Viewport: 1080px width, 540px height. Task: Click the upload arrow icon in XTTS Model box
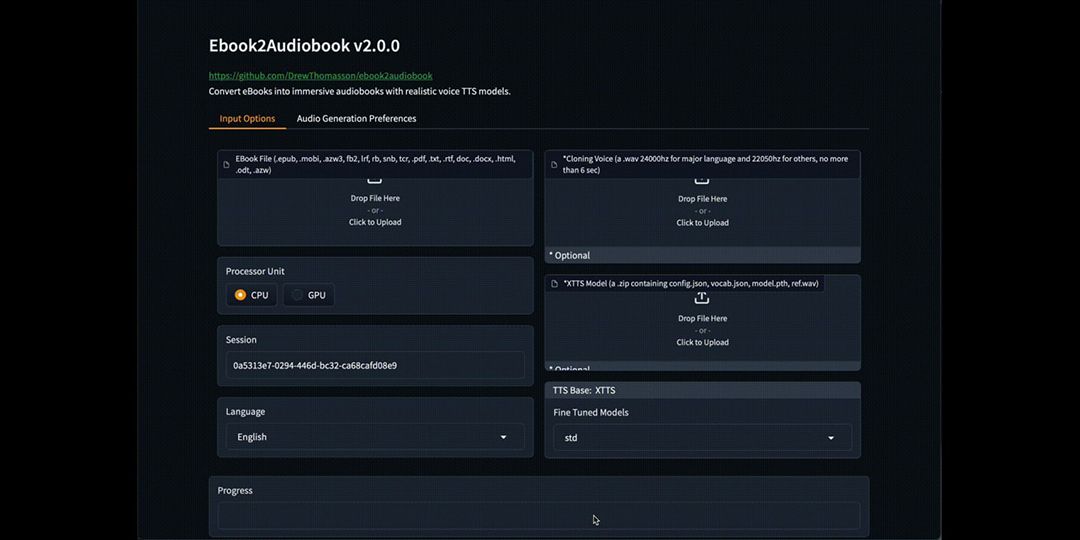701,298
